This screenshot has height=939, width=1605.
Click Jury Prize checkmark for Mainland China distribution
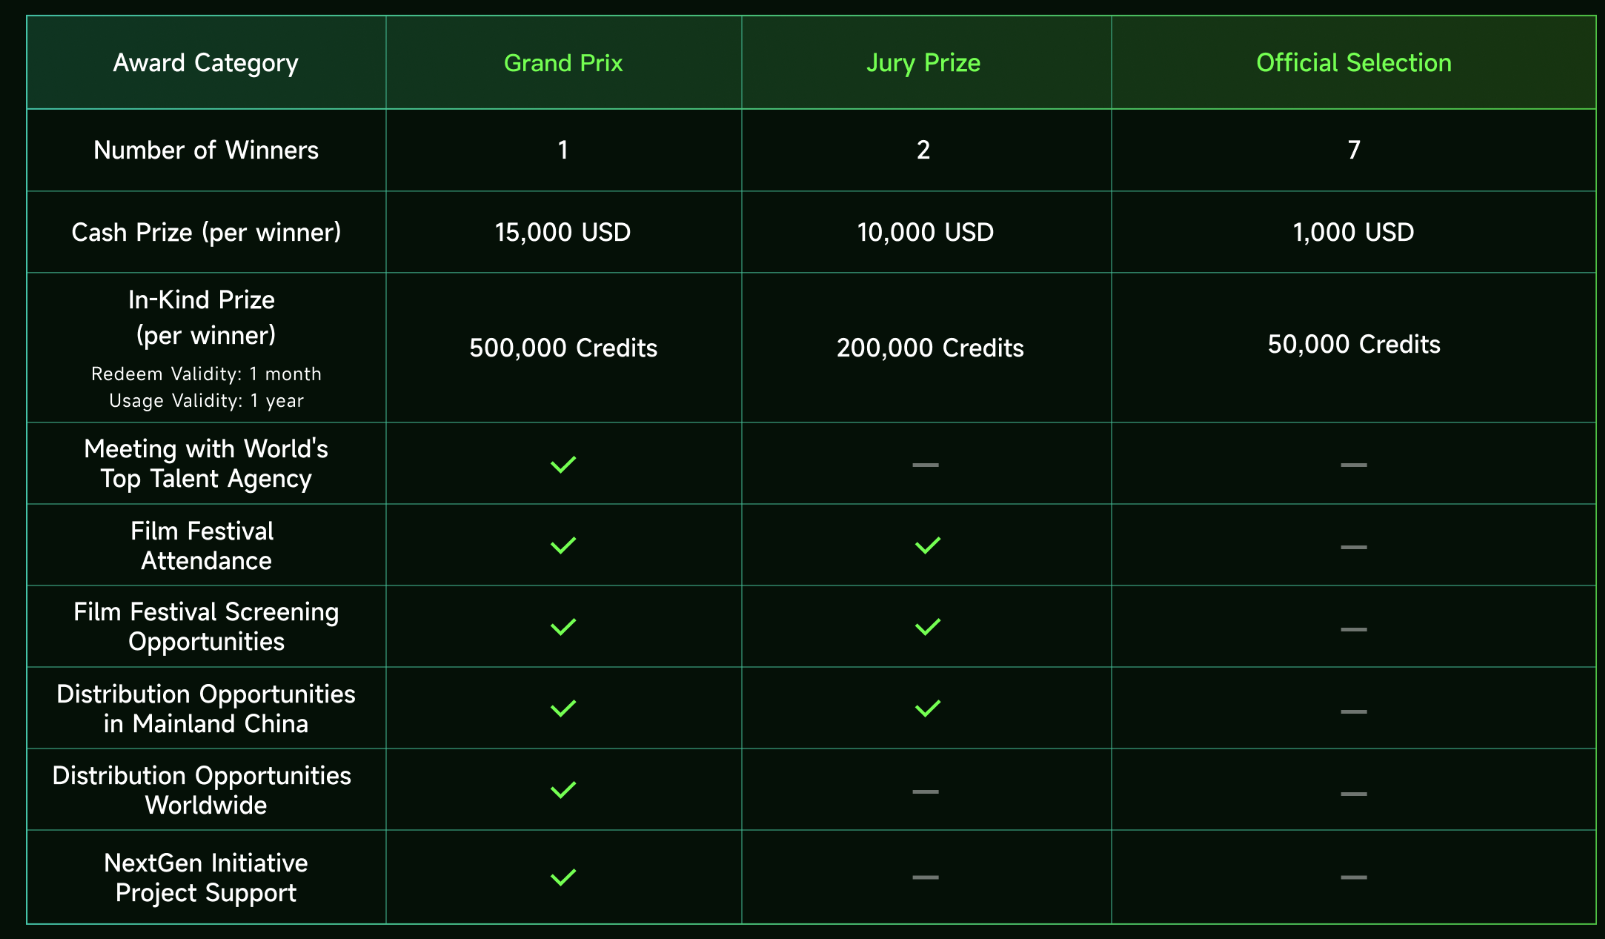click(x=927, y=708)
